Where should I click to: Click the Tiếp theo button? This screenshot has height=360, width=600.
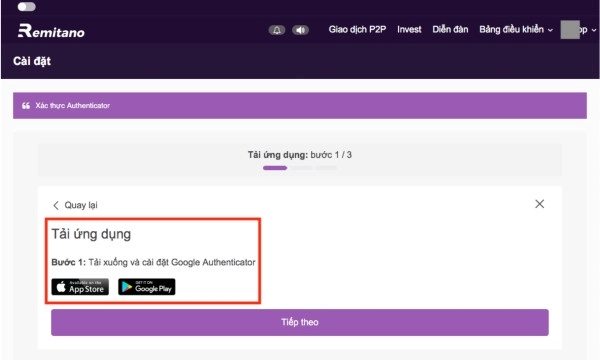pos(300,323)
